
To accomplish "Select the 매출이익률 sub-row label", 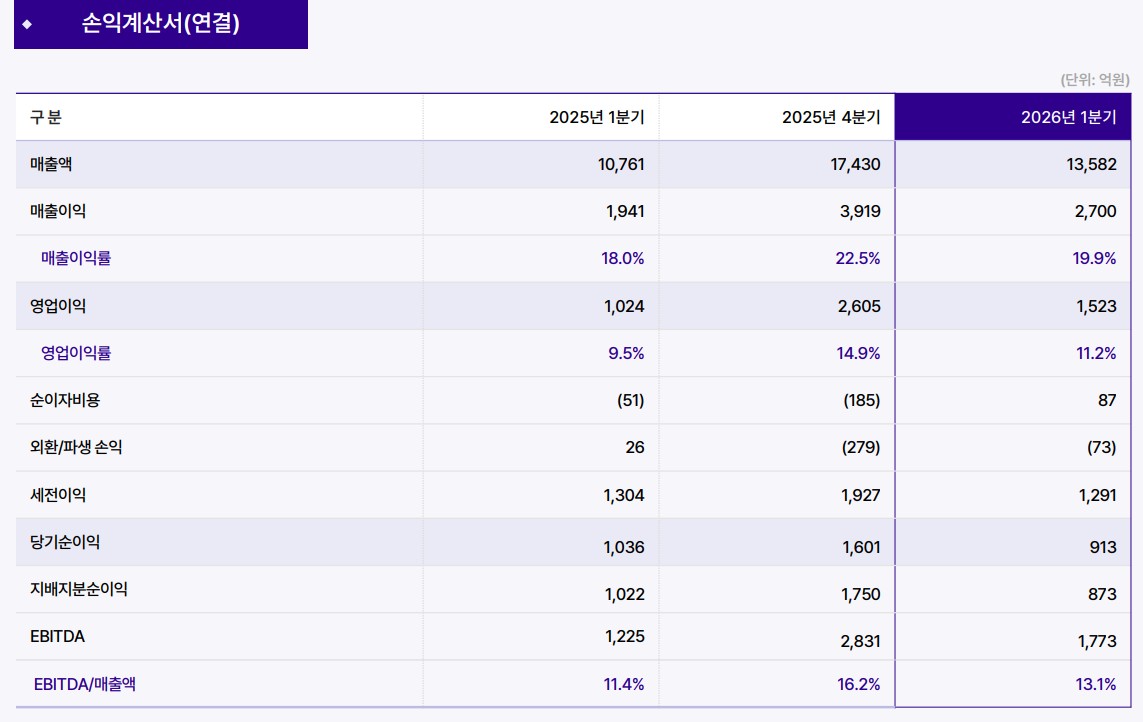I will point(76,258).
